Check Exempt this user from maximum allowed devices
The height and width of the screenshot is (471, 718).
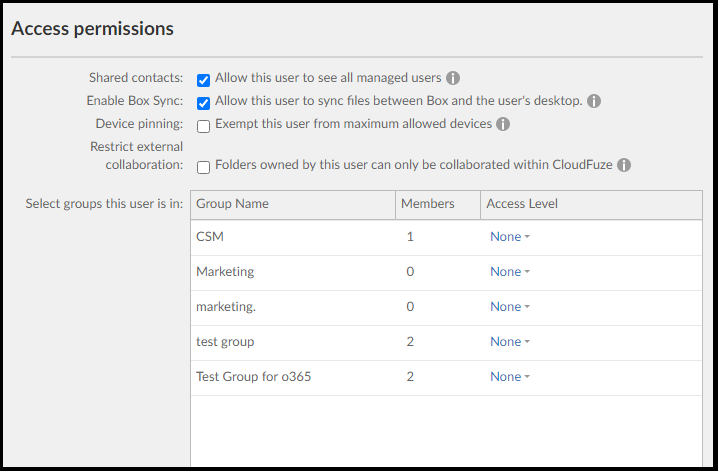(203, 126)
